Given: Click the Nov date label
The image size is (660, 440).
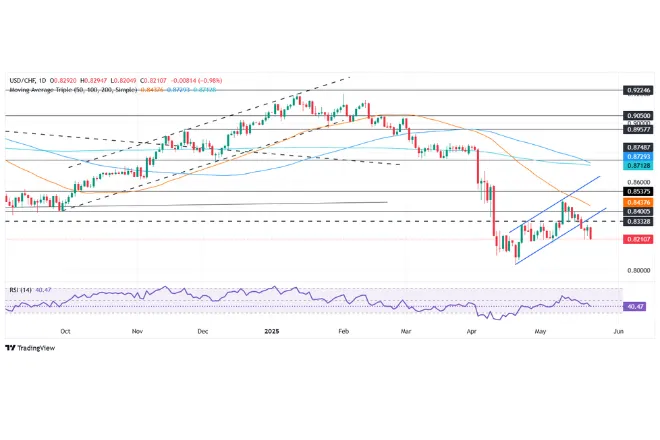Looking at the screenshot, I should click(137, 331).
